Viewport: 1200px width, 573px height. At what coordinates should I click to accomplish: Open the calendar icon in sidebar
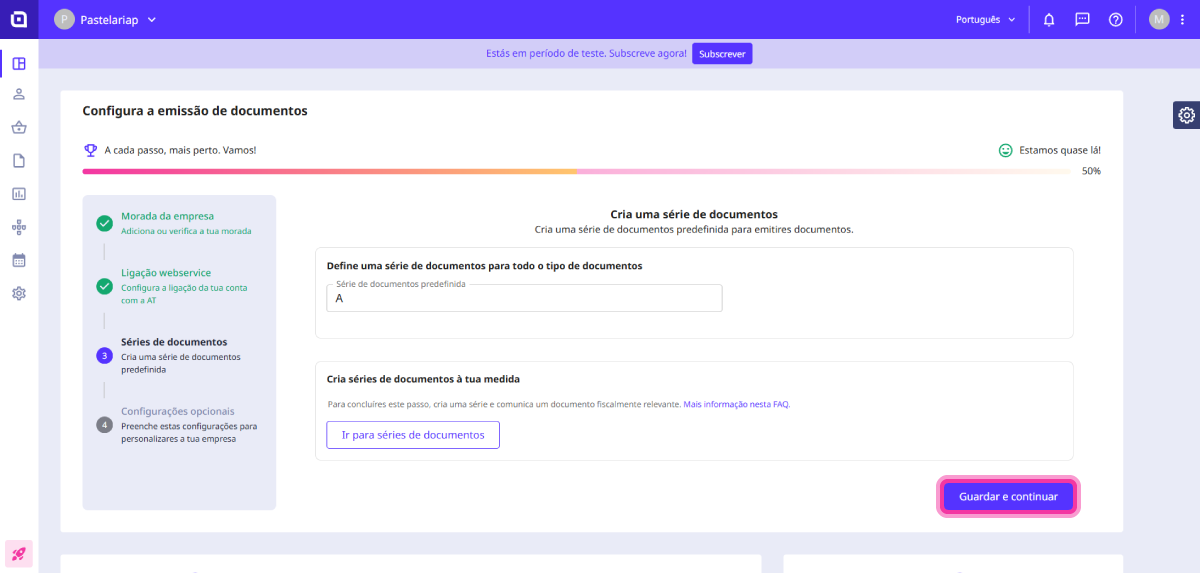click(19, 260)
